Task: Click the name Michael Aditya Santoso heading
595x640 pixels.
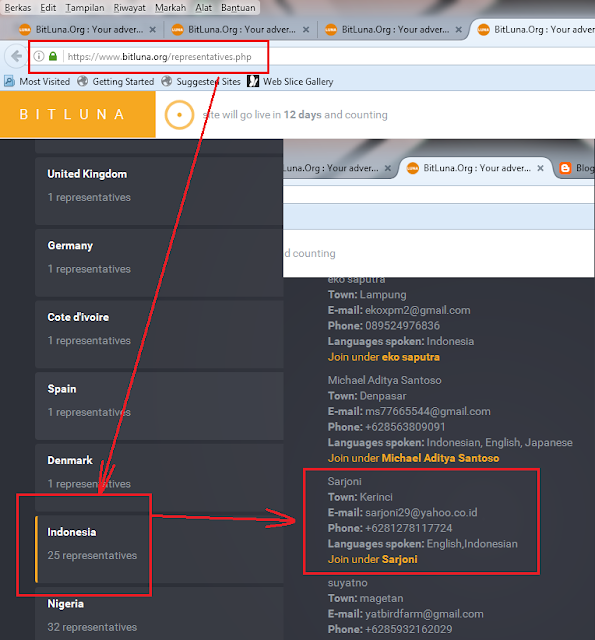Action: point(384,380)
